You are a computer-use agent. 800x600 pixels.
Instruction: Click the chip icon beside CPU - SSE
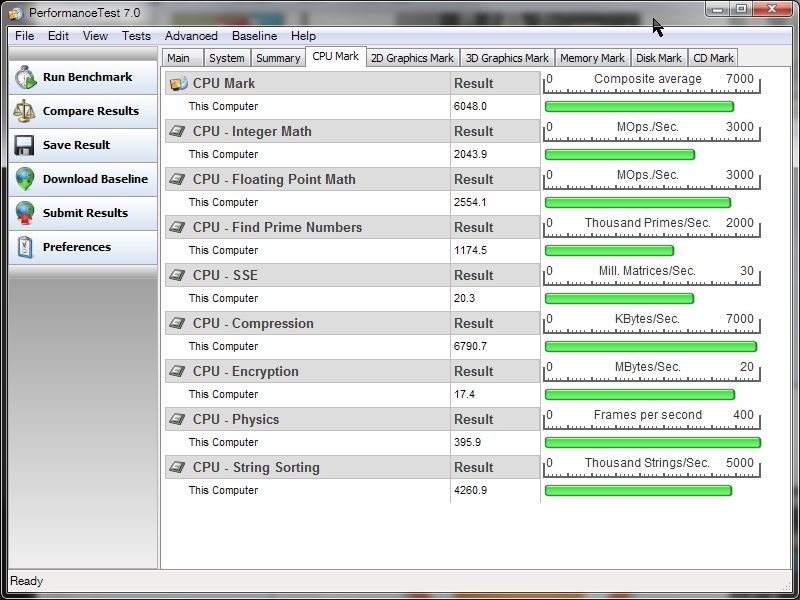click(x=177, y=275)
